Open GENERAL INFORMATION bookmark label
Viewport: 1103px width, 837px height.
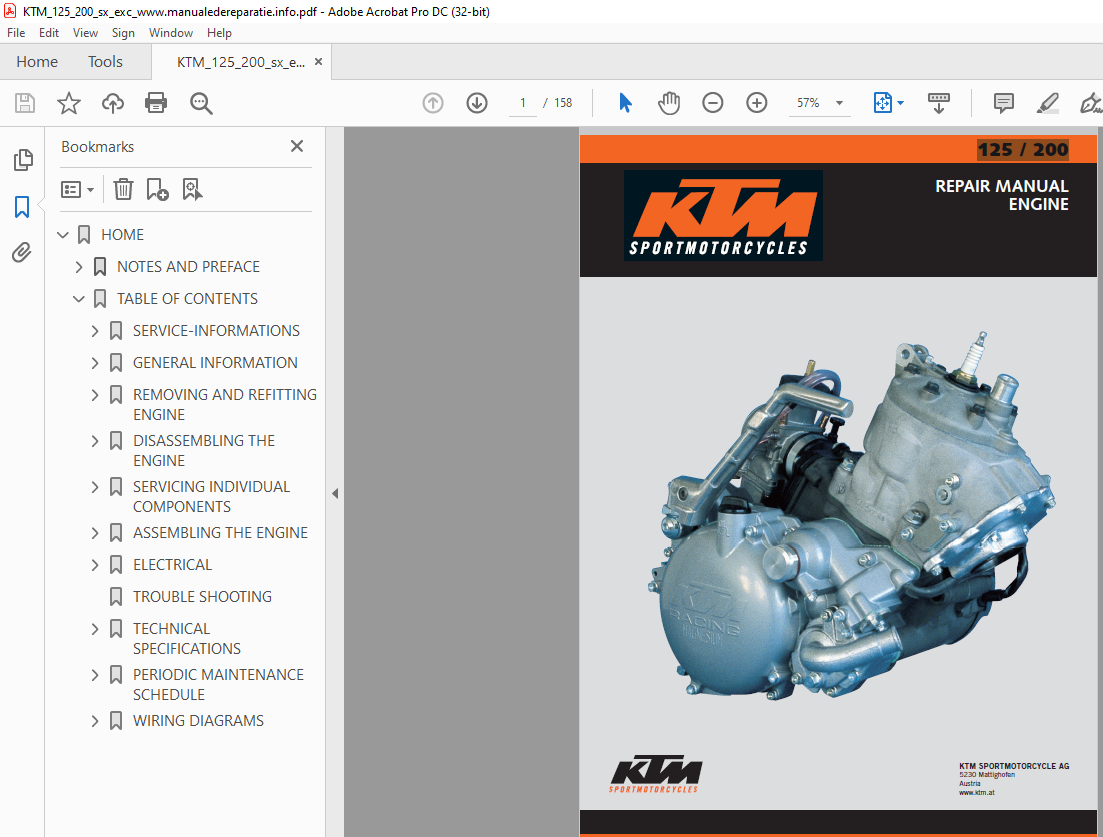click(215, 363)
